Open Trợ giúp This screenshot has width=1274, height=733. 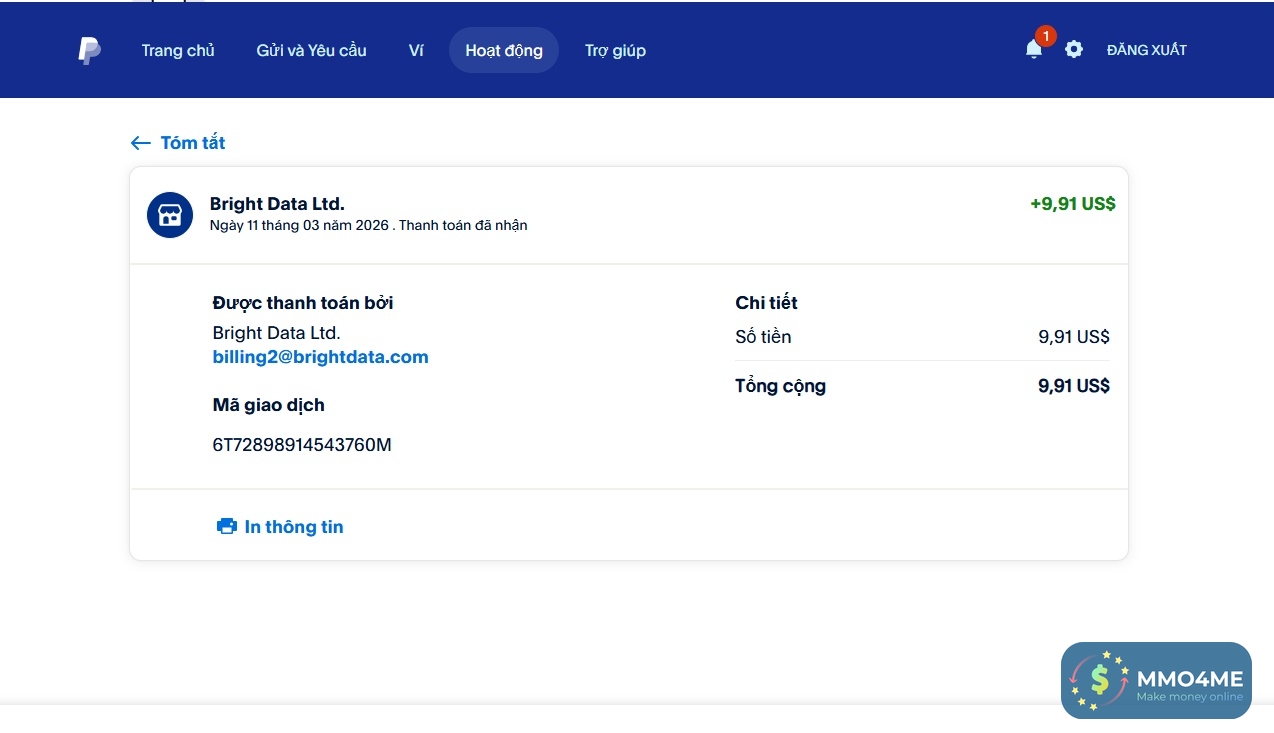pos(615,50)
